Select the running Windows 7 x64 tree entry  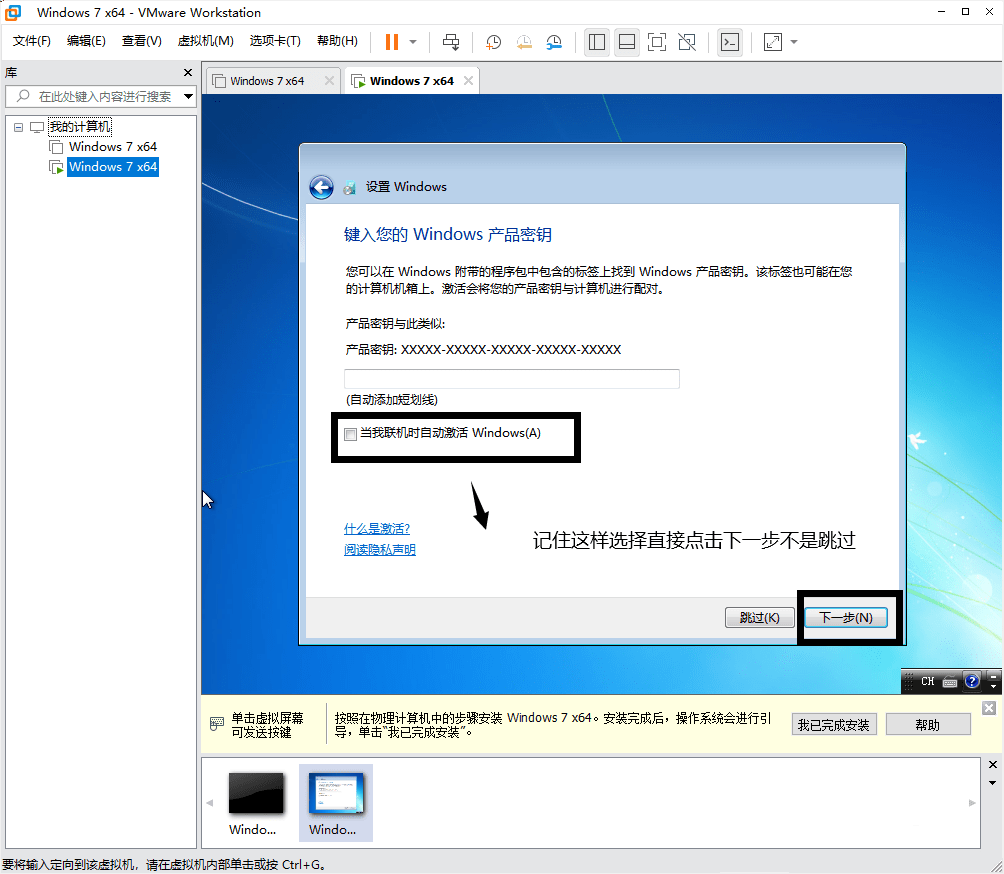[x=113, y=167]
